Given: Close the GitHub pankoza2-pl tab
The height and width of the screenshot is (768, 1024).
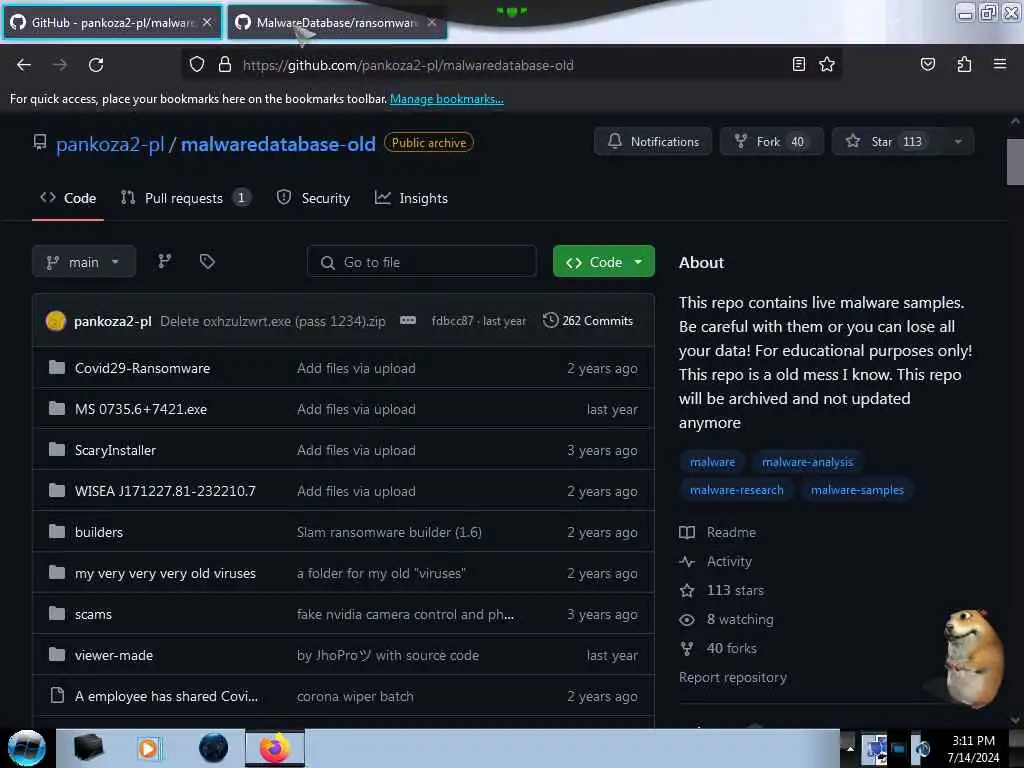Looking at the screenshot, I should (x=207, y=22).
